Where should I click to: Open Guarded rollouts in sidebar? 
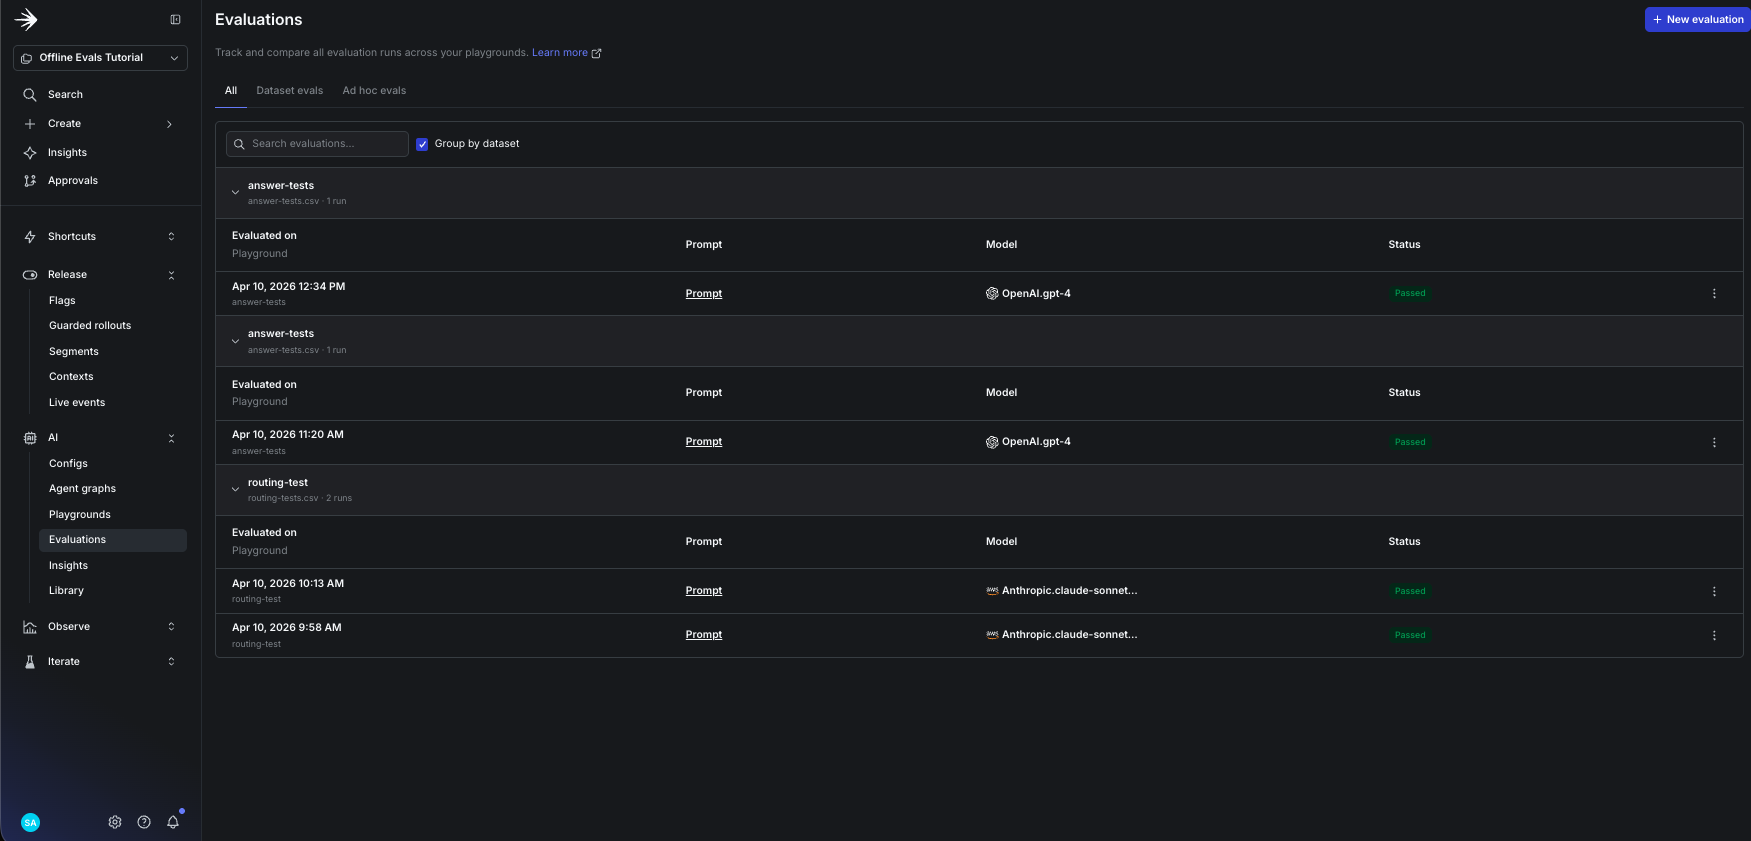[x=90, y=326]
